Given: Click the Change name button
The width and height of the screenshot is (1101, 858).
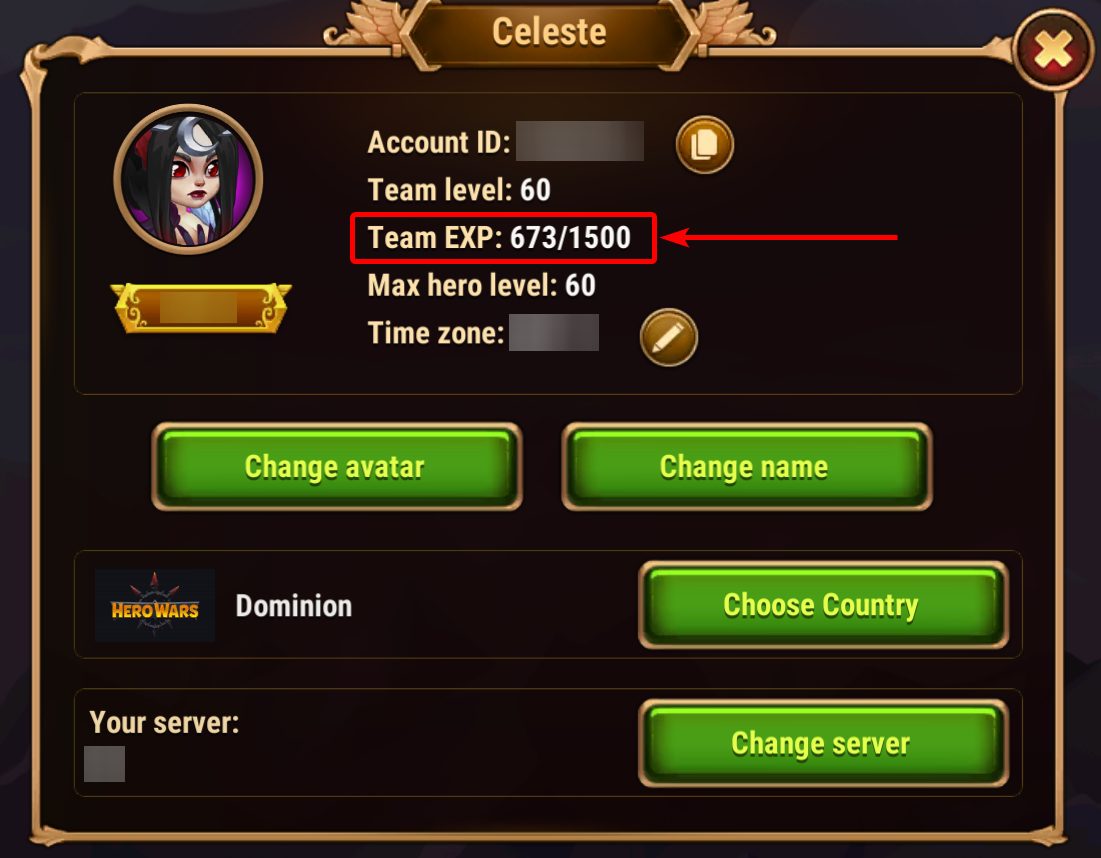Looking at the screenshot, I should pyautogui.click(x=747, y=467).
